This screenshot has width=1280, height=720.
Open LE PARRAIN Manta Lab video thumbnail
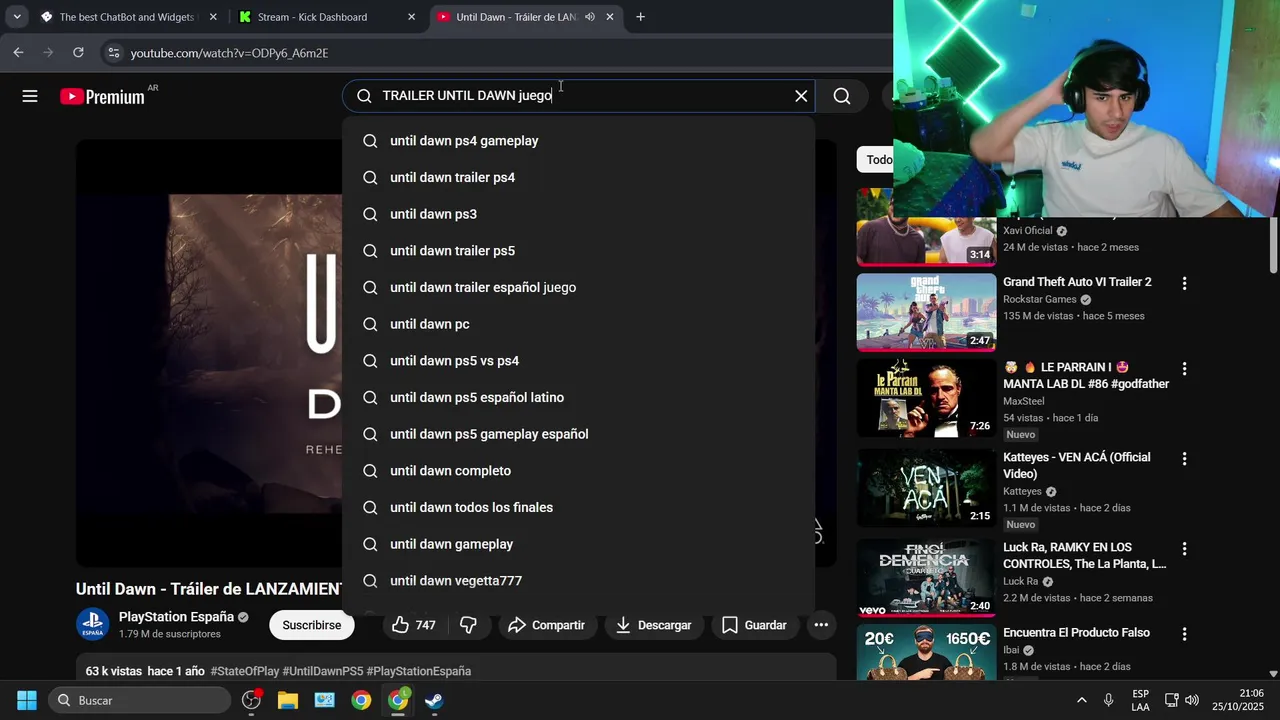[x=926, y=398]
